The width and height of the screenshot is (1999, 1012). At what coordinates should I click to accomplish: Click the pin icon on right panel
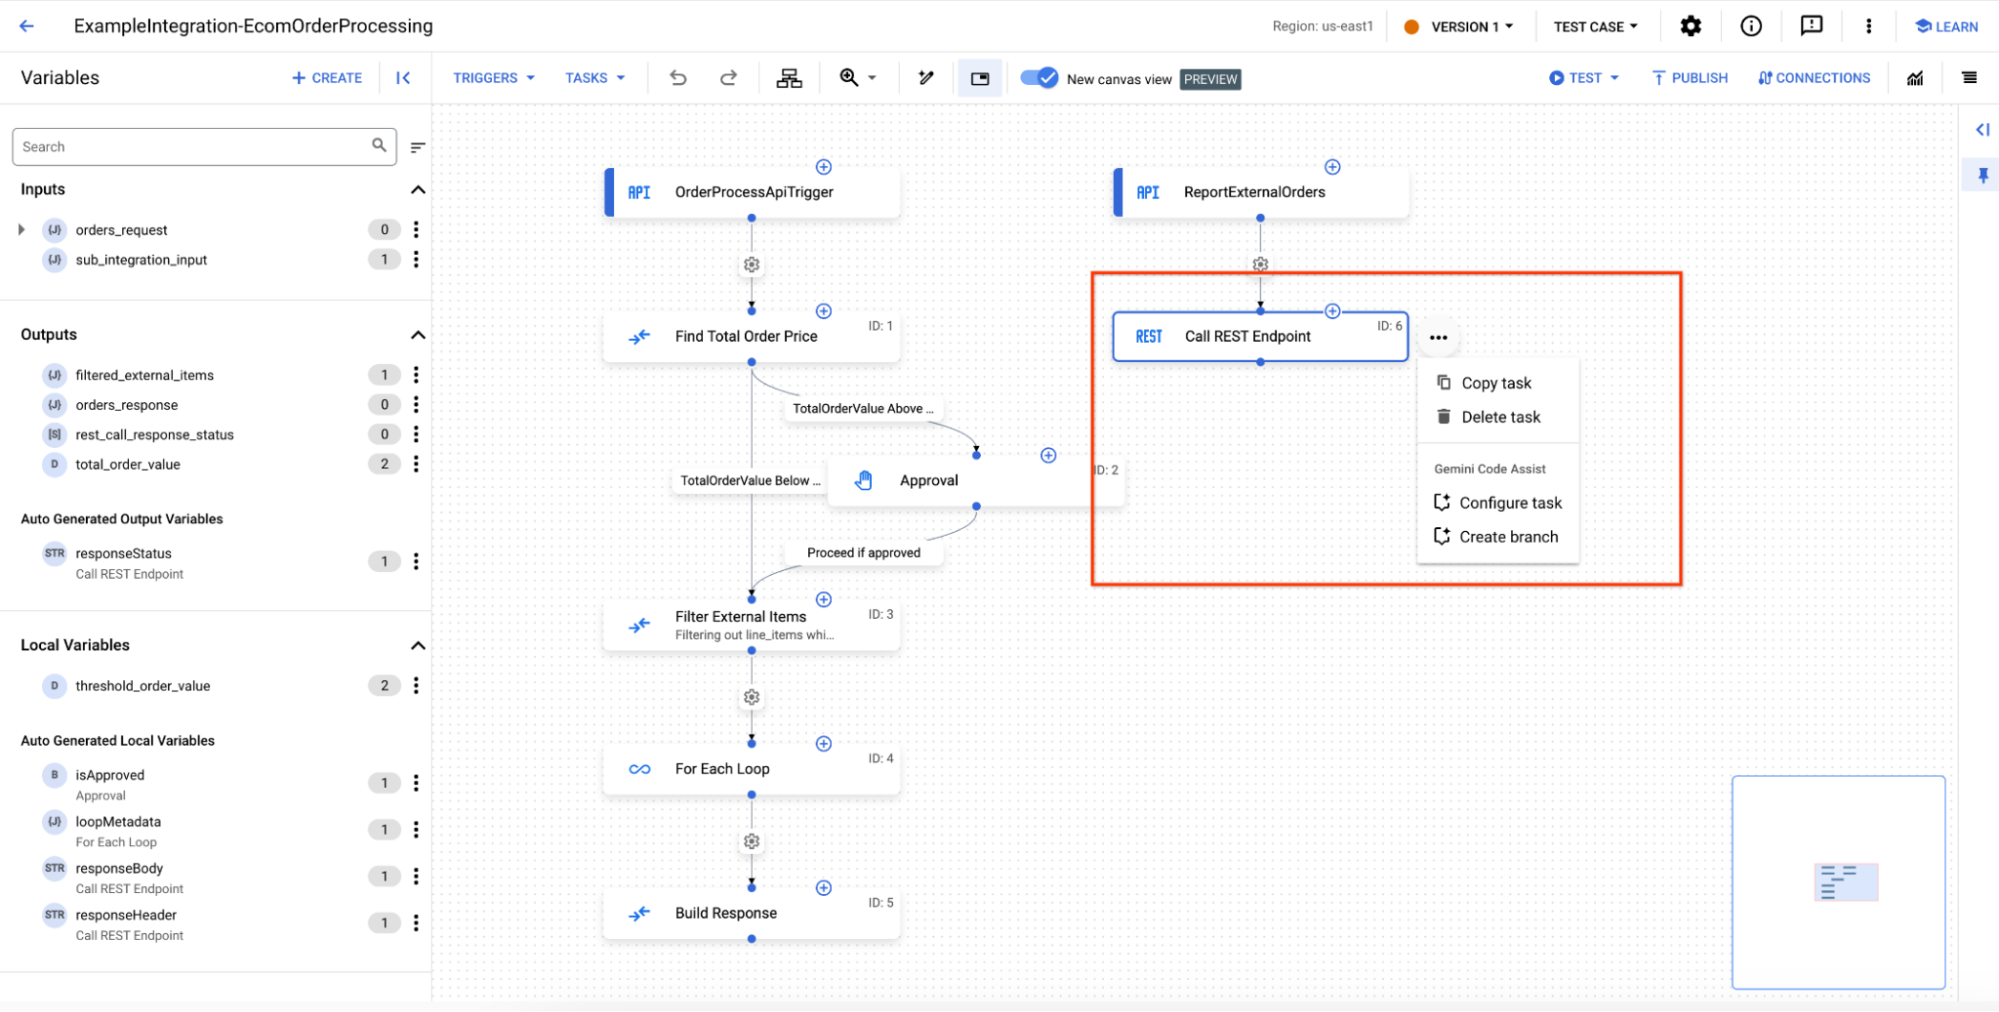1983,176
